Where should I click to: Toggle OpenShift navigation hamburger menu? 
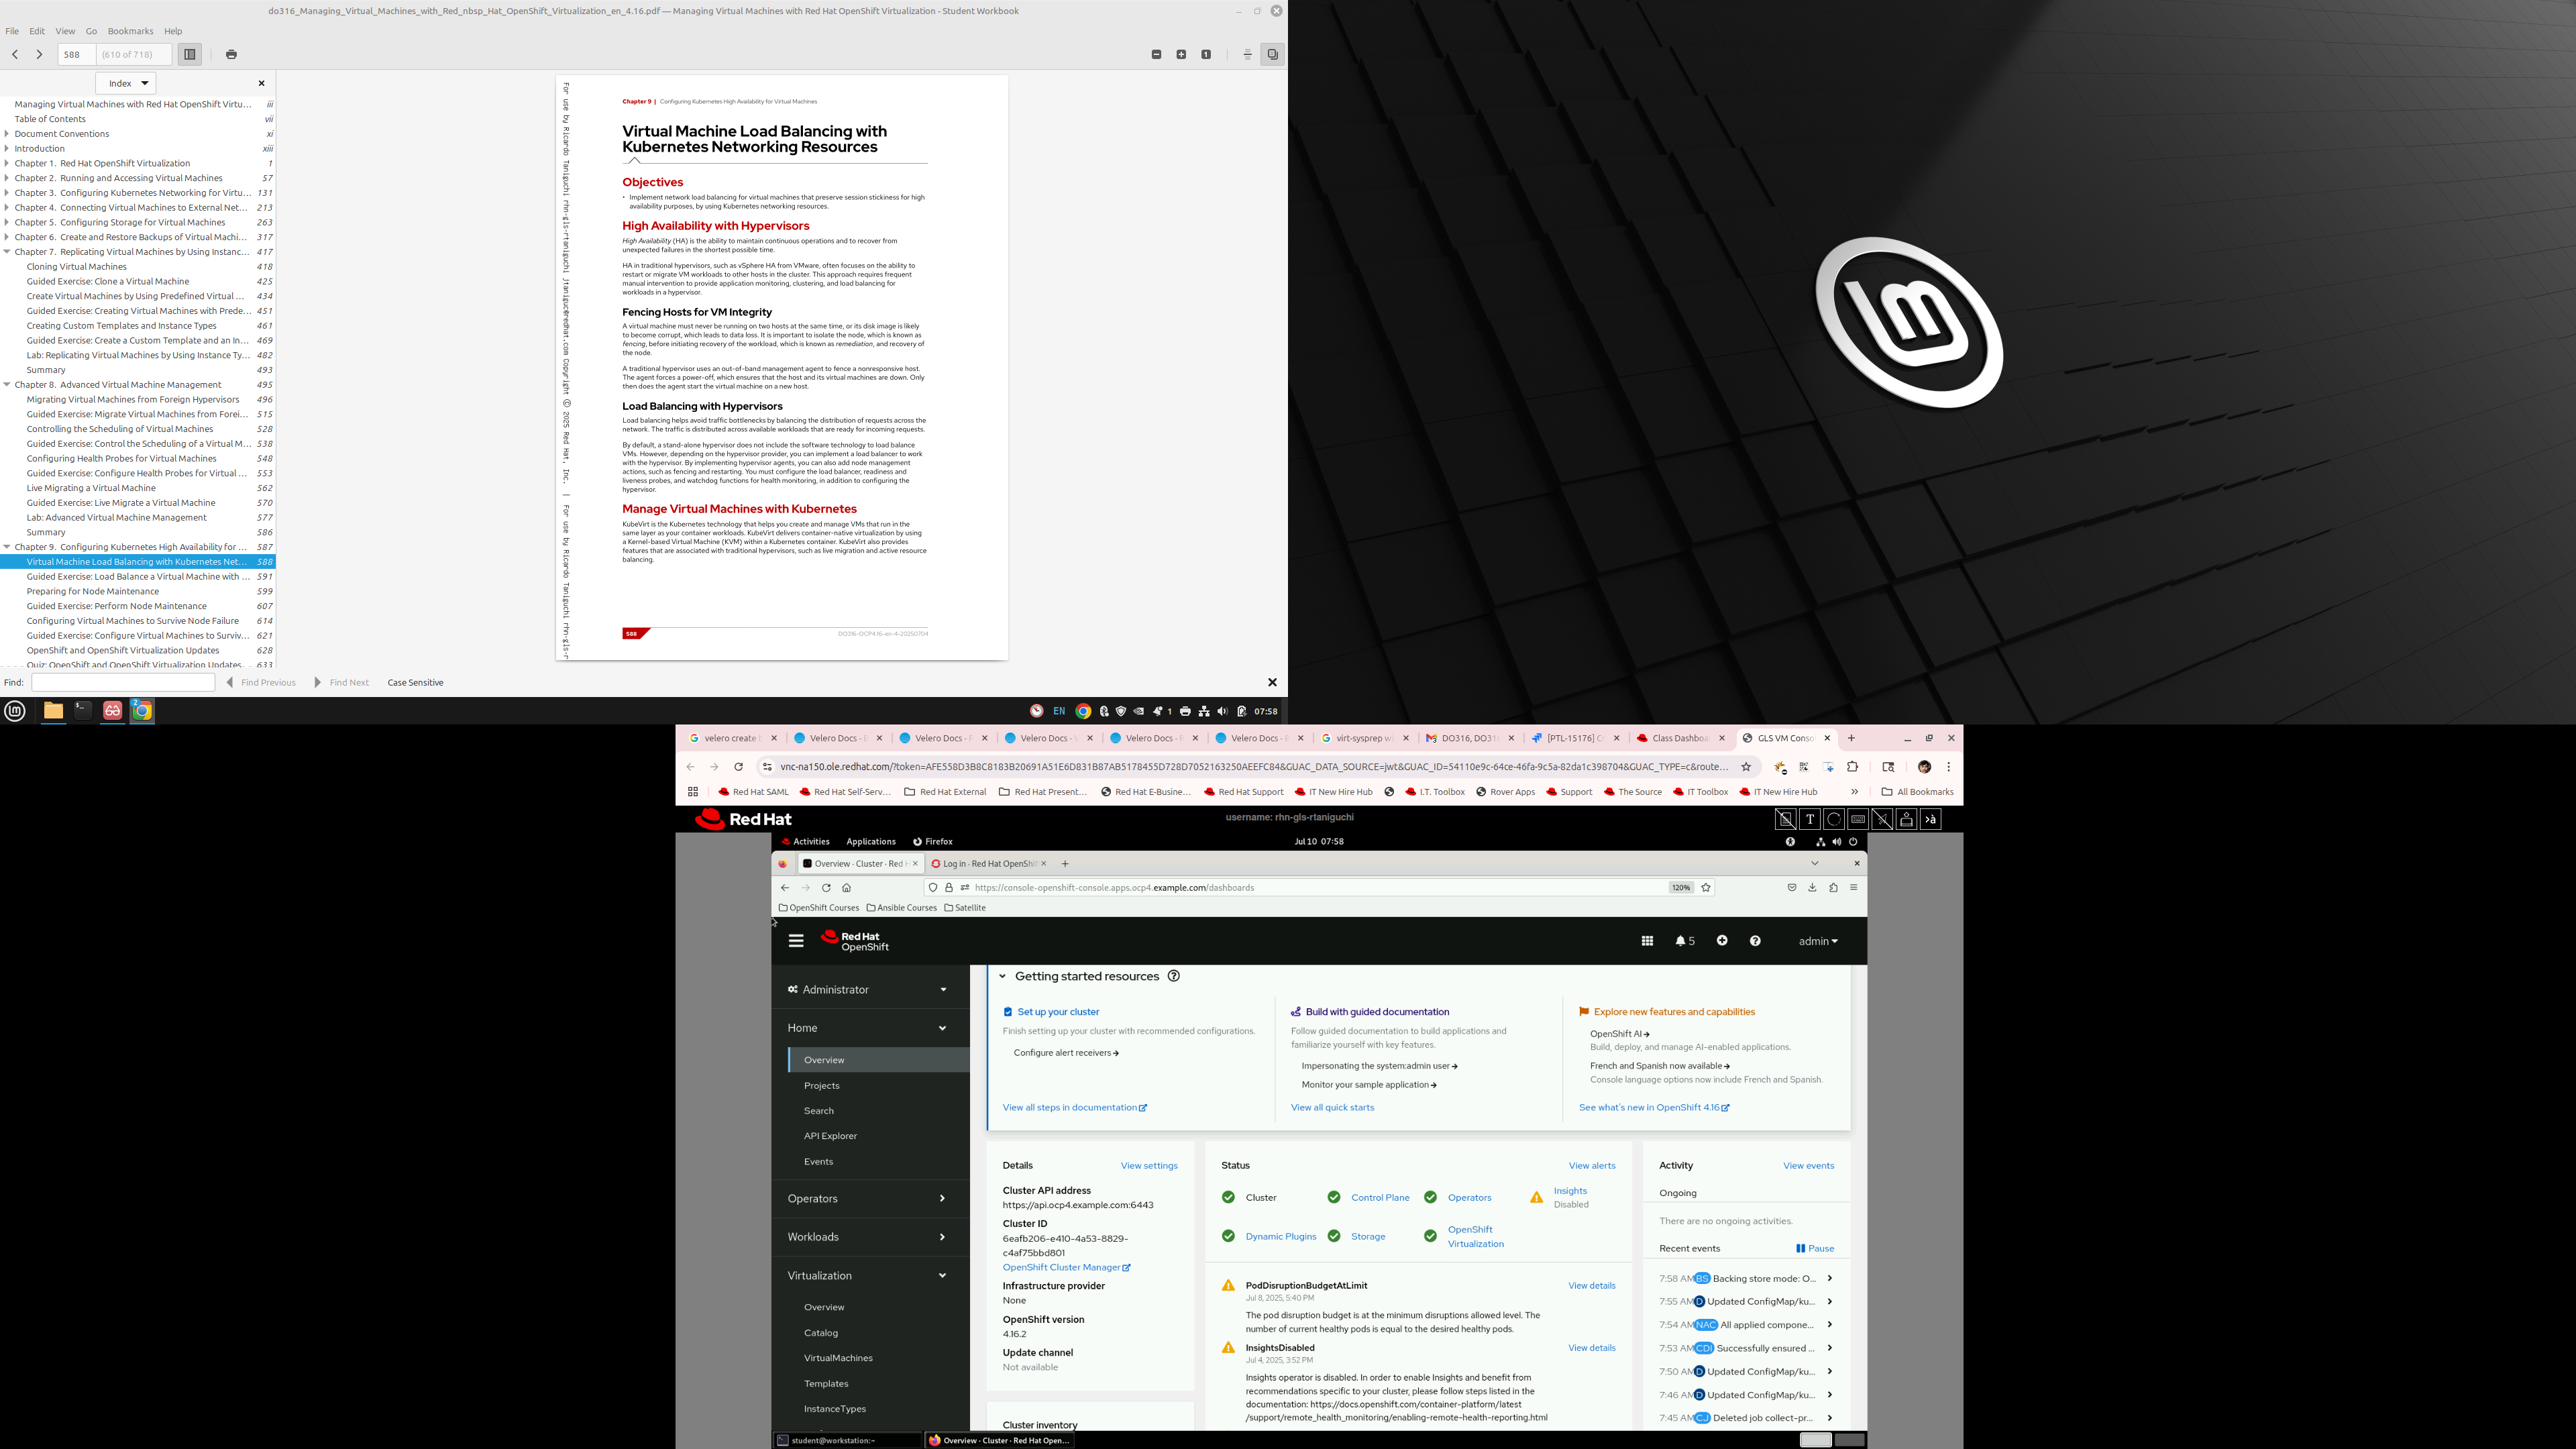point(796,941)
